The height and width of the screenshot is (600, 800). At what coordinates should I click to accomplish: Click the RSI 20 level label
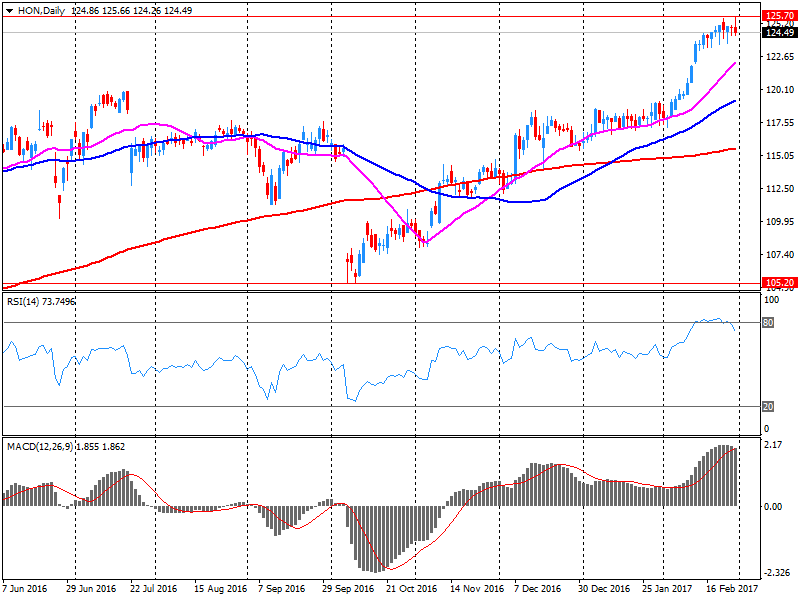click(769, 406)
